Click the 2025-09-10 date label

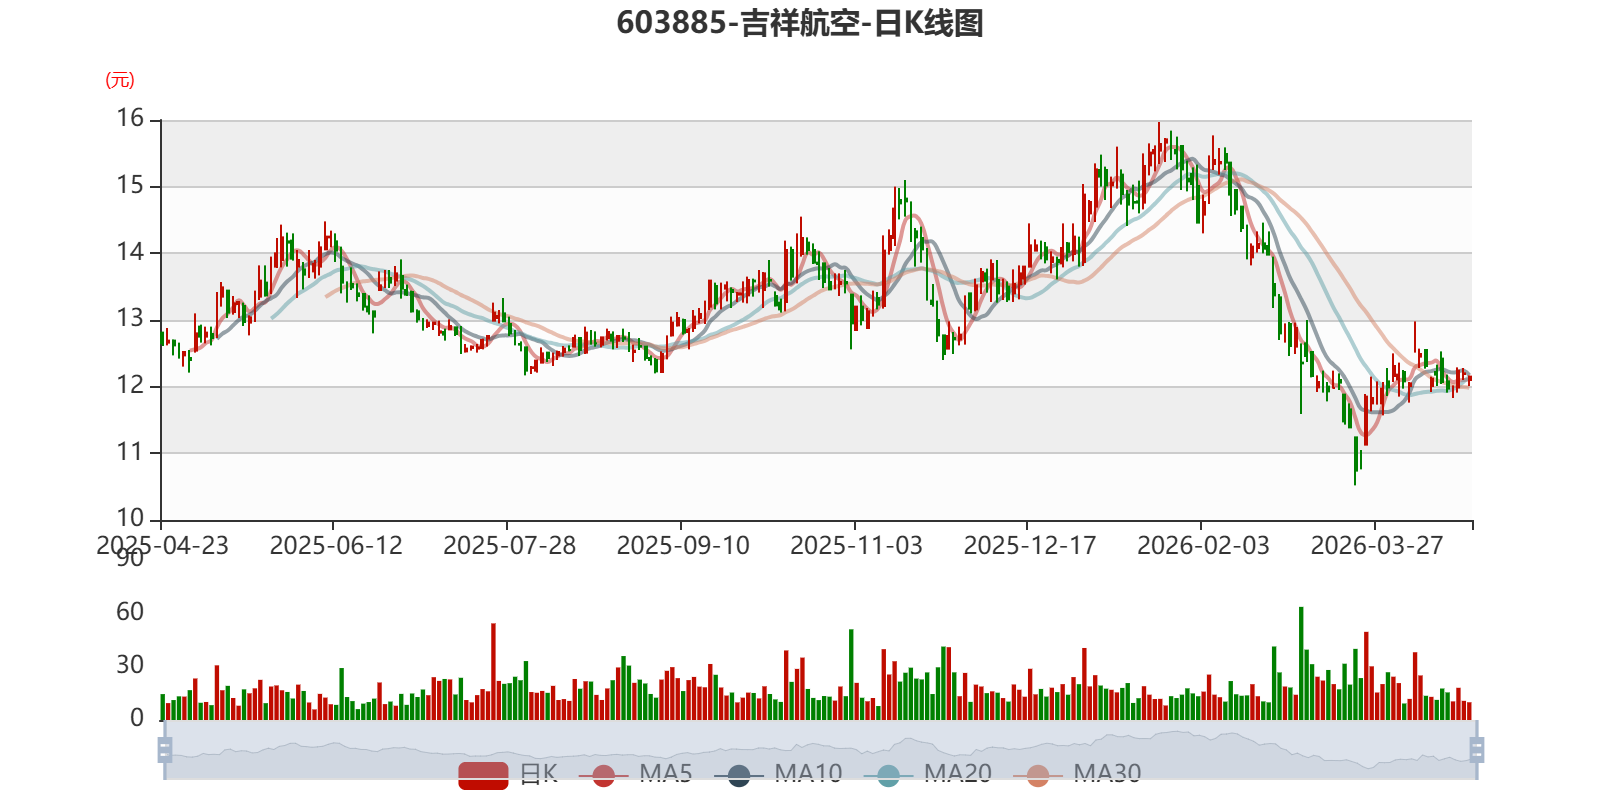click(683, 546)
